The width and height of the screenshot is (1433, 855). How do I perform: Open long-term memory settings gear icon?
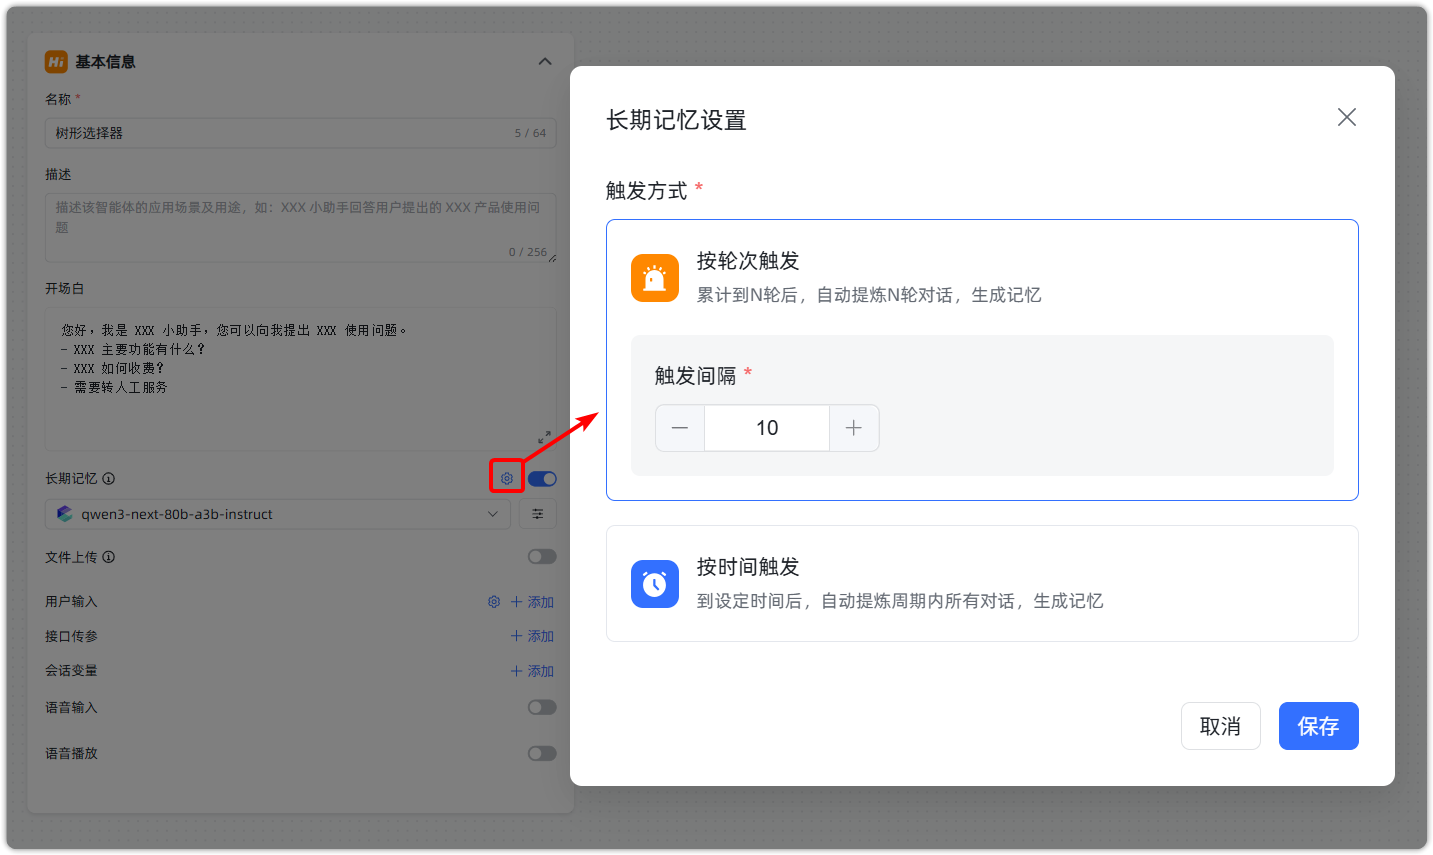[x=507, y=479]
